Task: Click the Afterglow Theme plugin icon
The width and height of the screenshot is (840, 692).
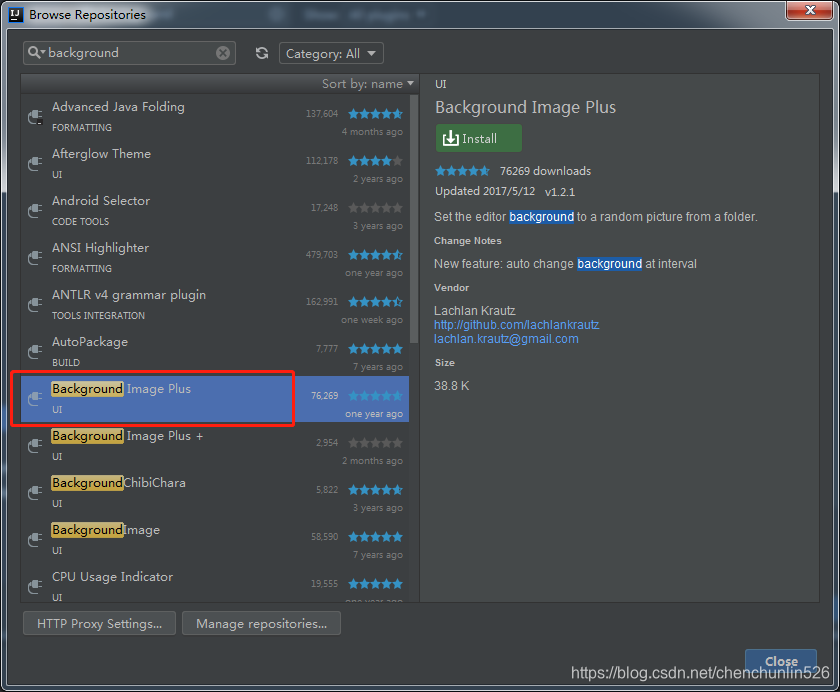Action: (35, 163)
